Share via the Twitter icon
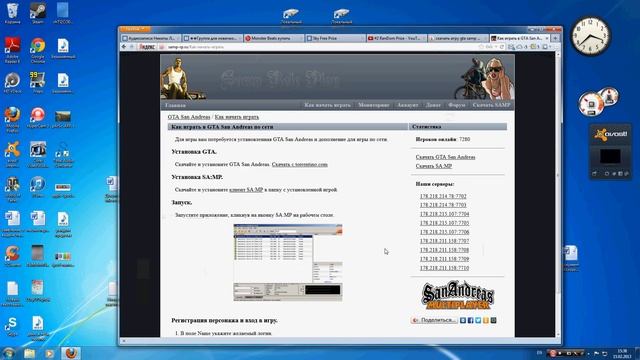640x360 pixels. [478, 320]
